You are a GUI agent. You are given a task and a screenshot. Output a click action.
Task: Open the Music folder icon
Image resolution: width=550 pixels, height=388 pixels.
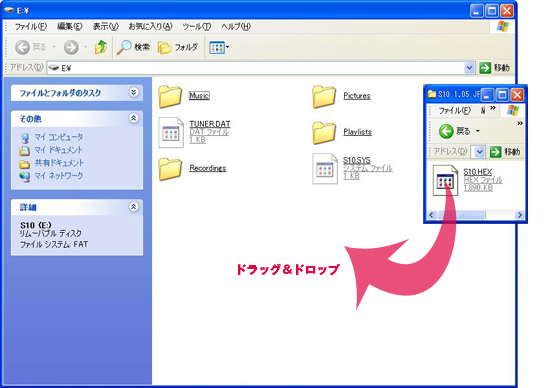point(170,96)
